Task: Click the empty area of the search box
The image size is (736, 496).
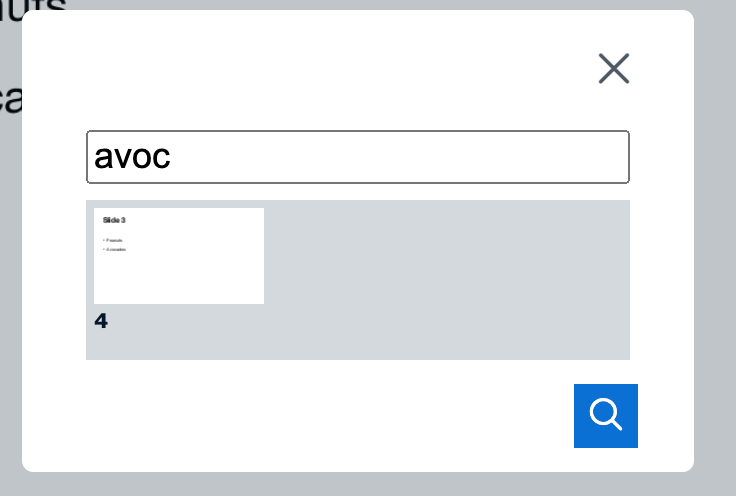Action: click(399, 157)
